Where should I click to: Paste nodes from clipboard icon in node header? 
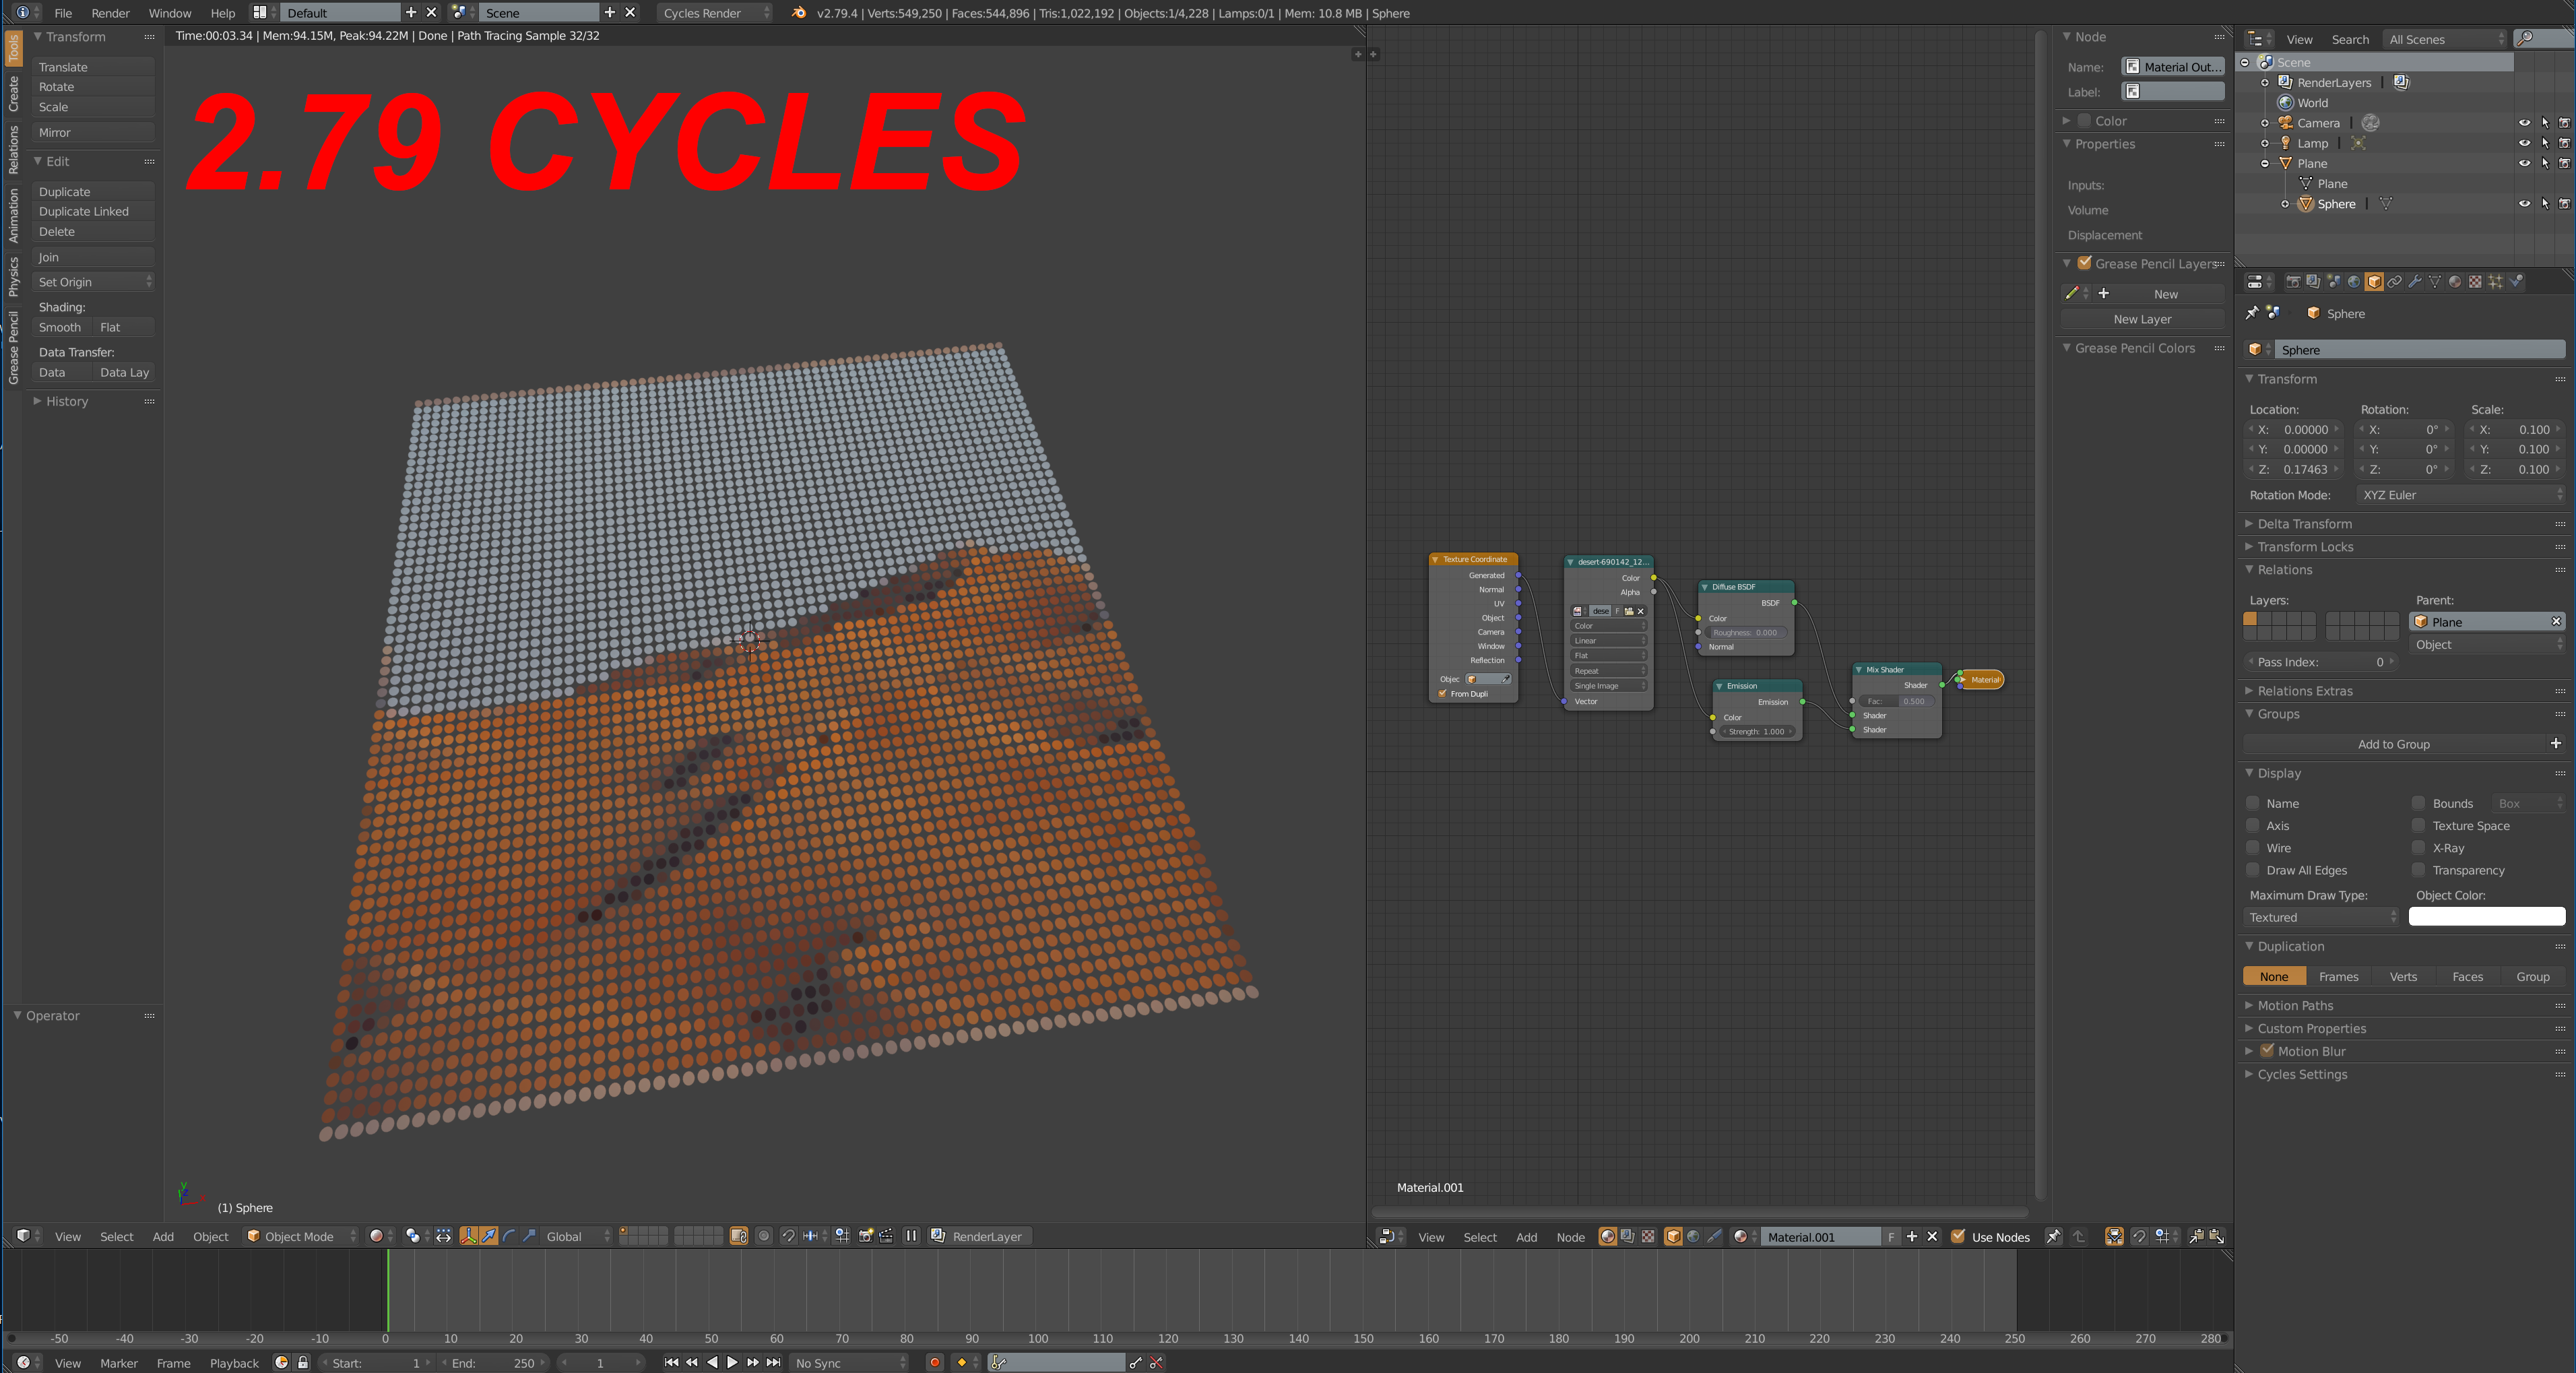click(x=2216, y=1237)
